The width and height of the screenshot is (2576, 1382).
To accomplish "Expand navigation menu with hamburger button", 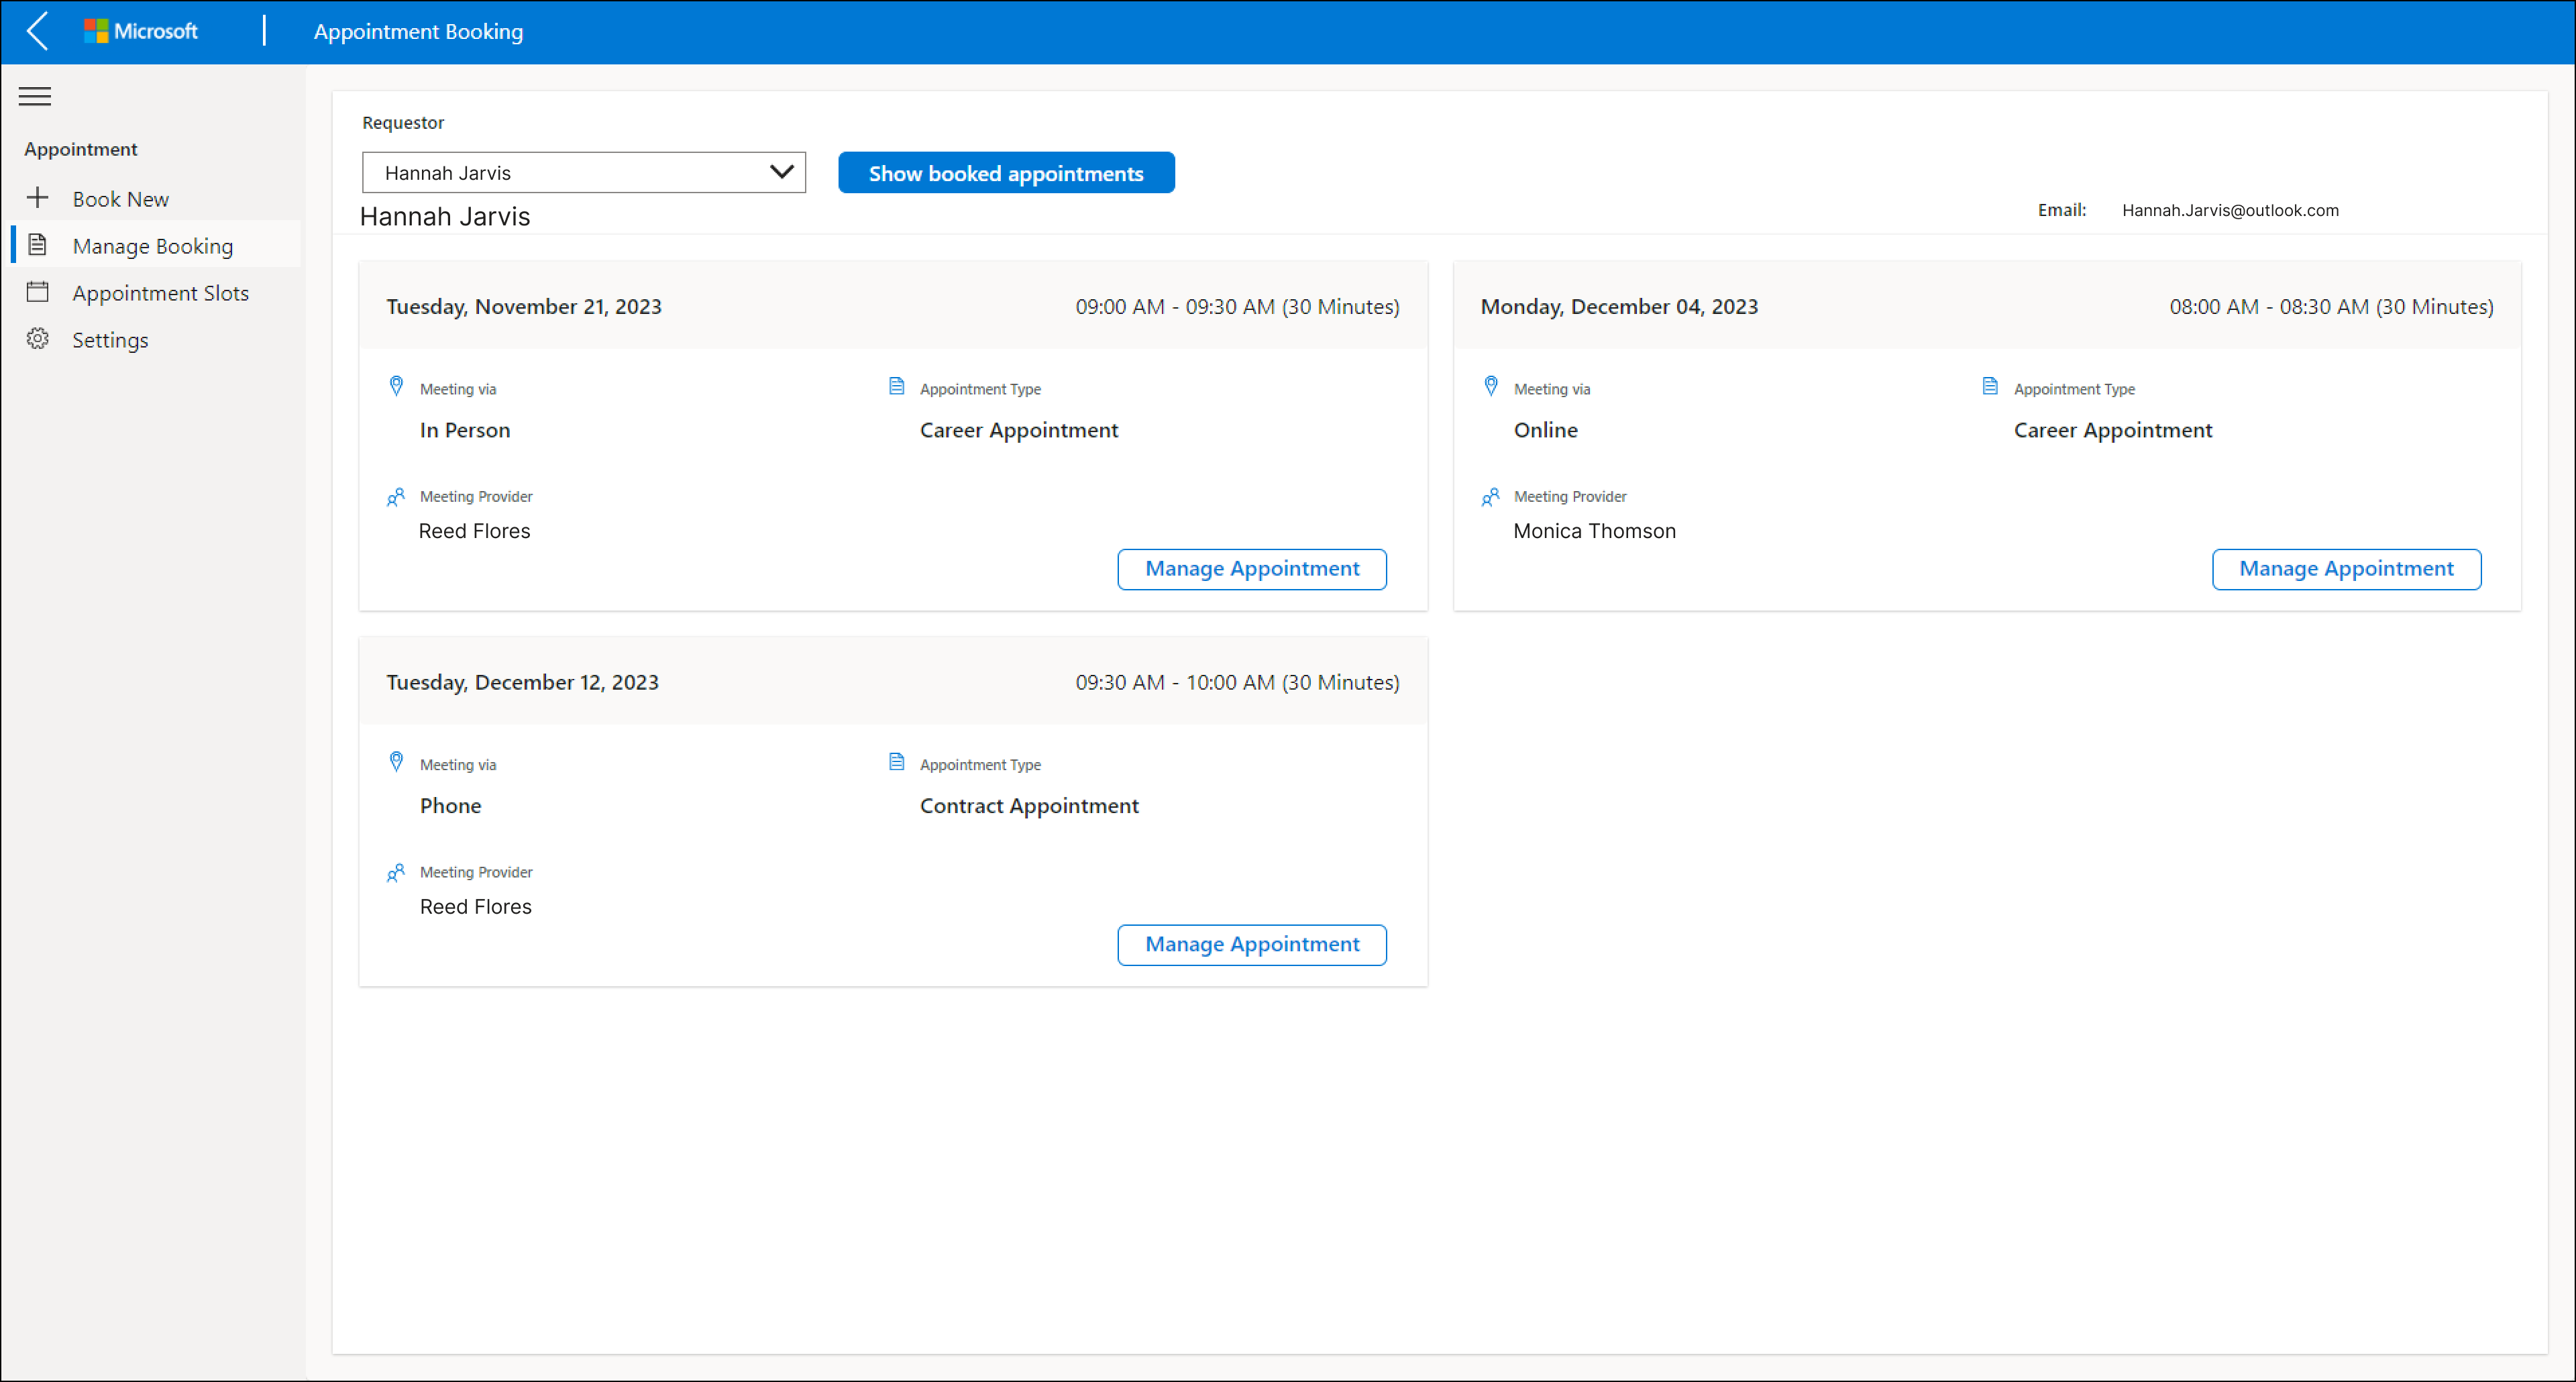I will [x=38, y=95].
